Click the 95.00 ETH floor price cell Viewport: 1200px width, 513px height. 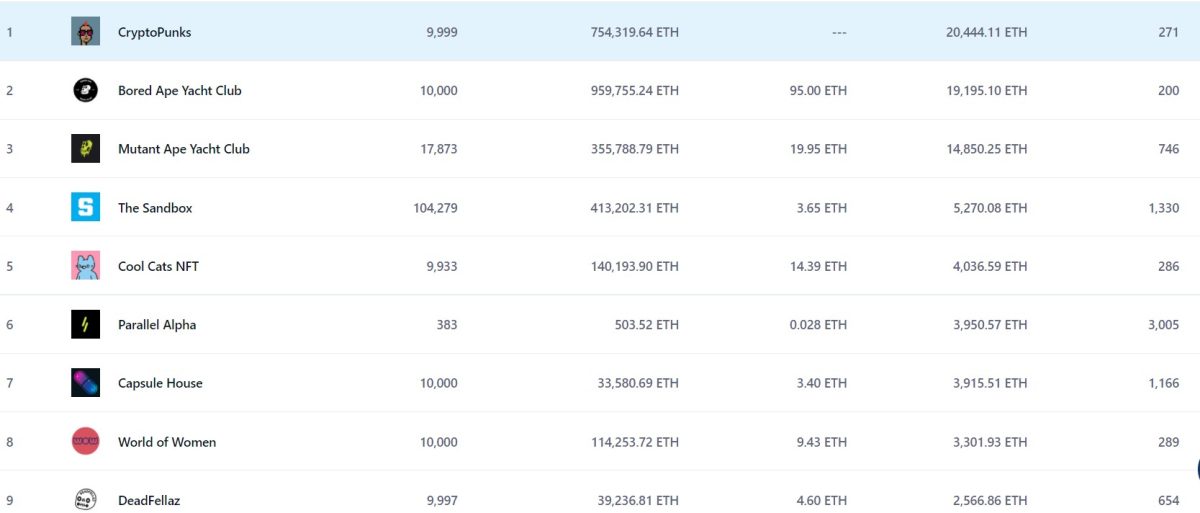pyautogui.click(x=818, y=91)
